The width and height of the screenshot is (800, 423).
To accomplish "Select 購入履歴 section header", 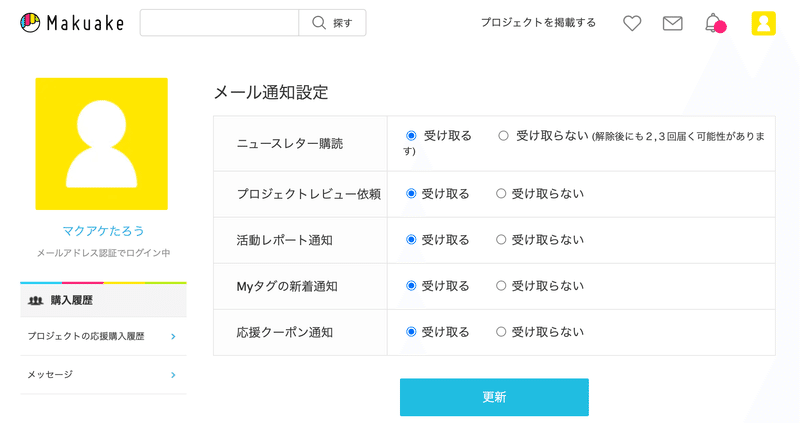I will pyautogui.click(x=103, y=300).
